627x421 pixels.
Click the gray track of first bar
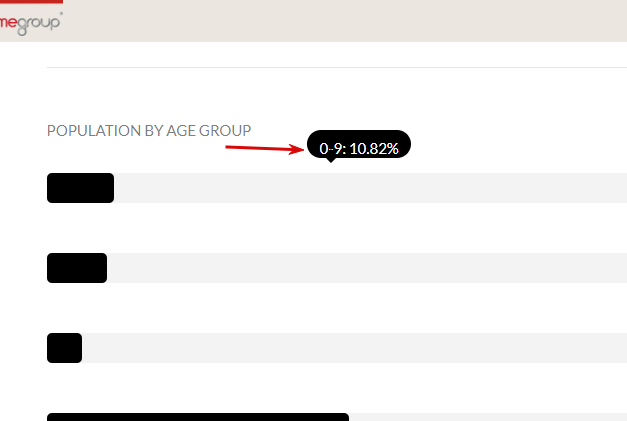tap(370, 188)
